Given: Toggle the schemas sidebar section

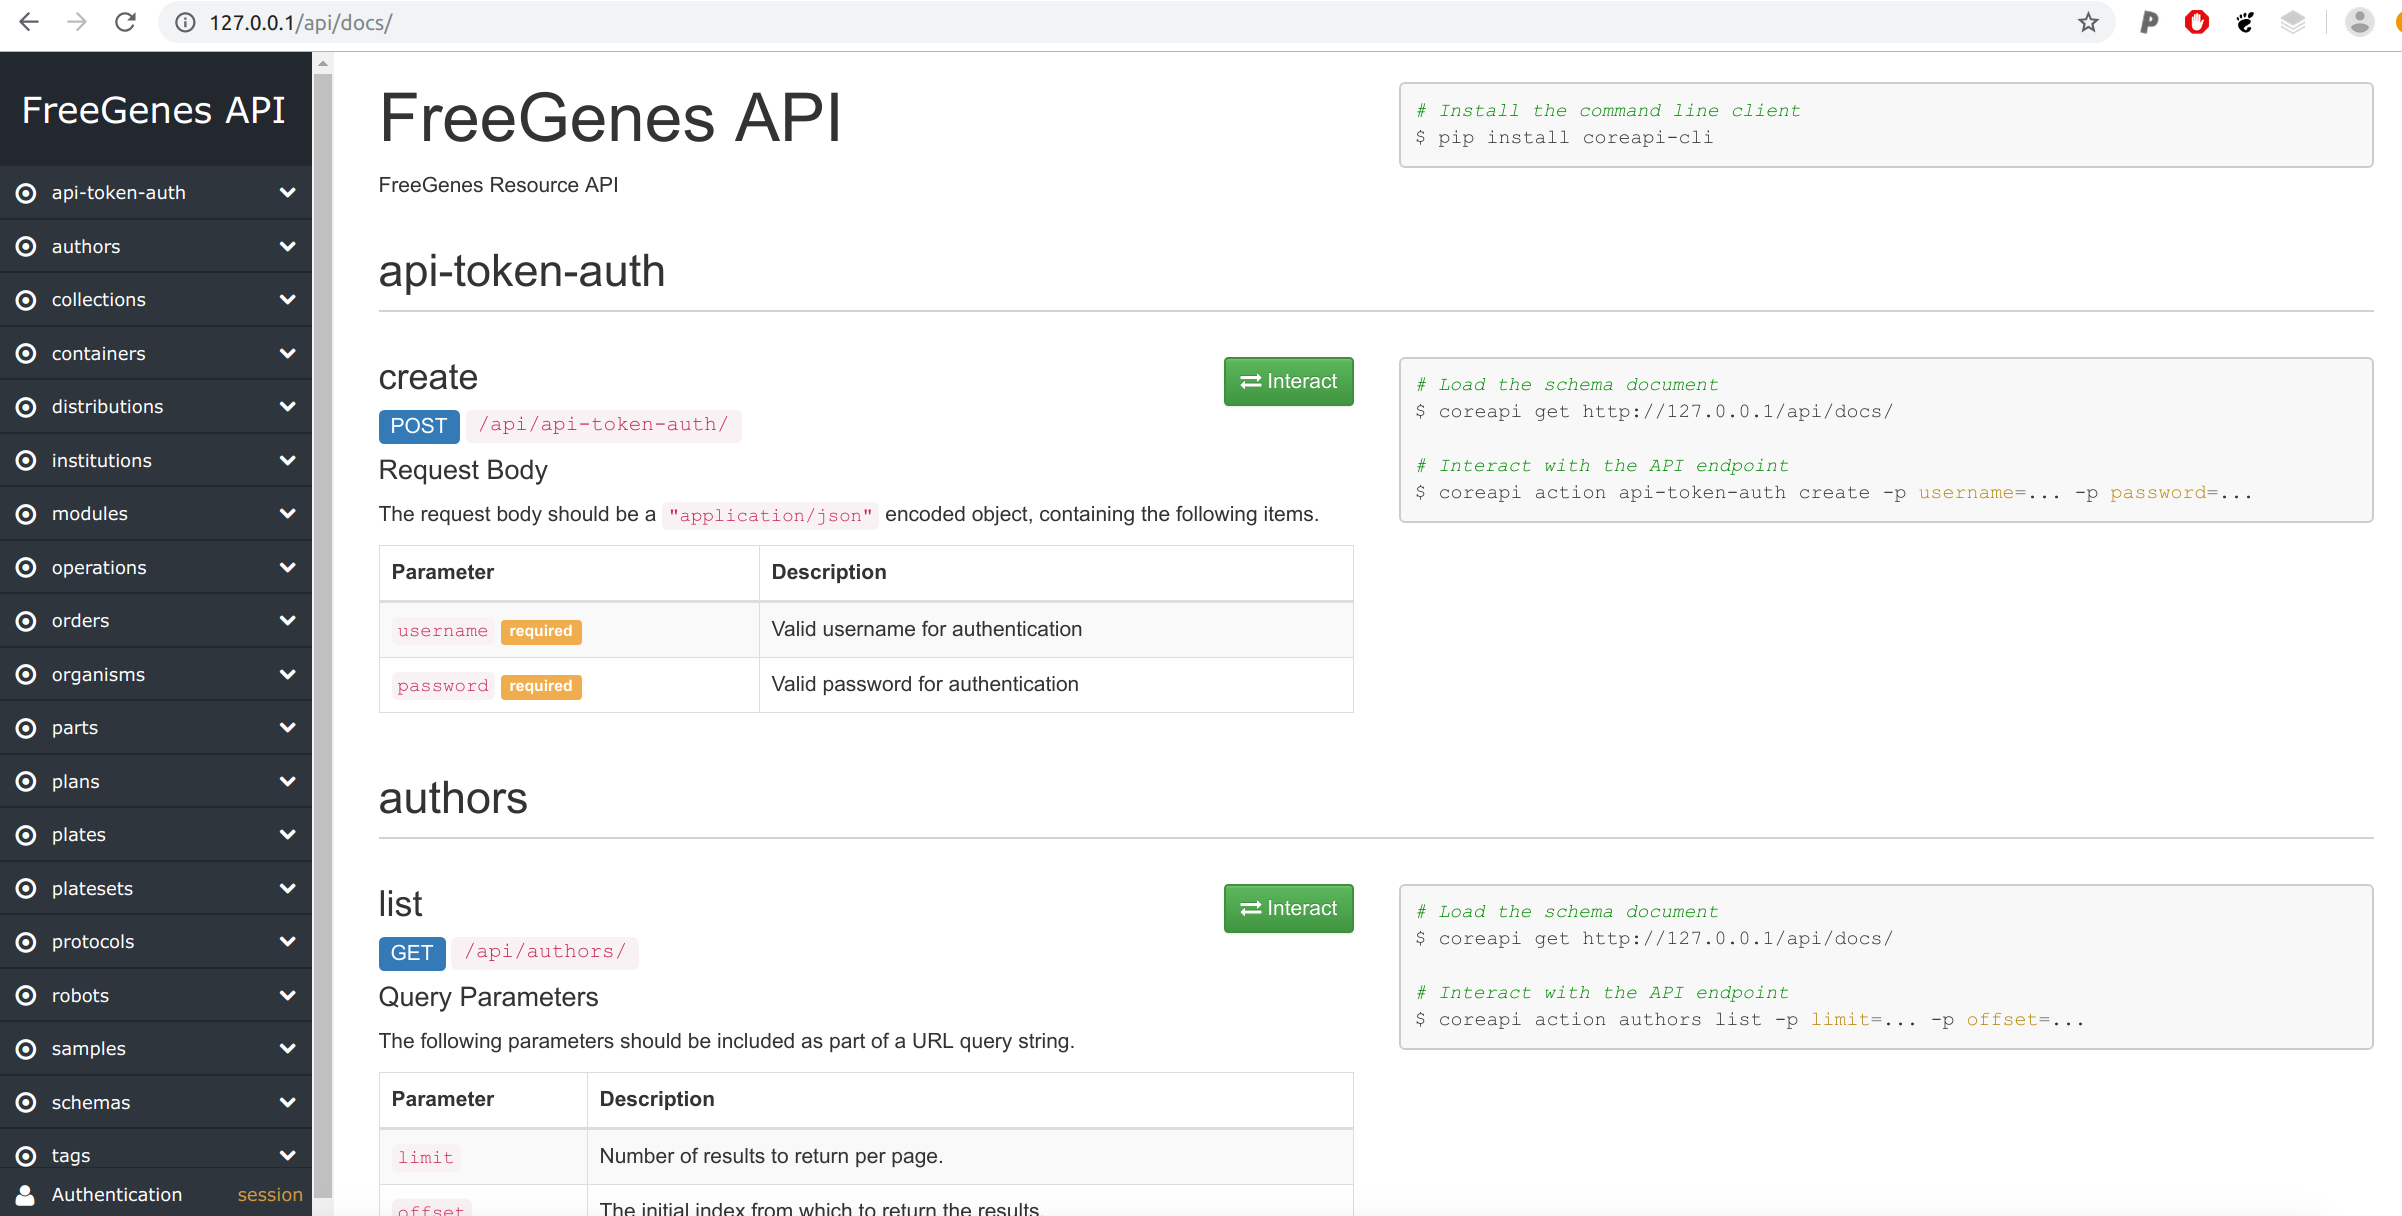Looking at the screenshot, I should point(155,1101).
